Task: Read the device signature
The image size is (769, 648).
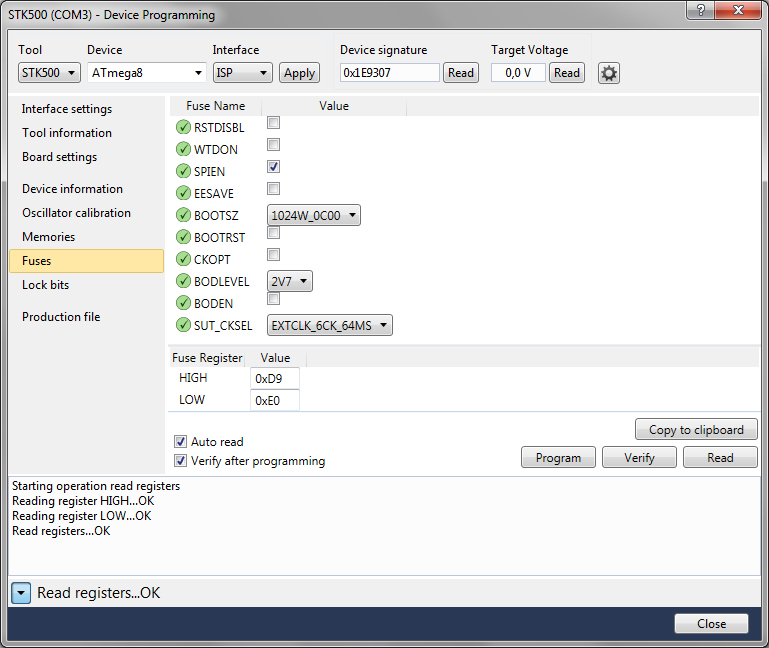Action: 461,73
